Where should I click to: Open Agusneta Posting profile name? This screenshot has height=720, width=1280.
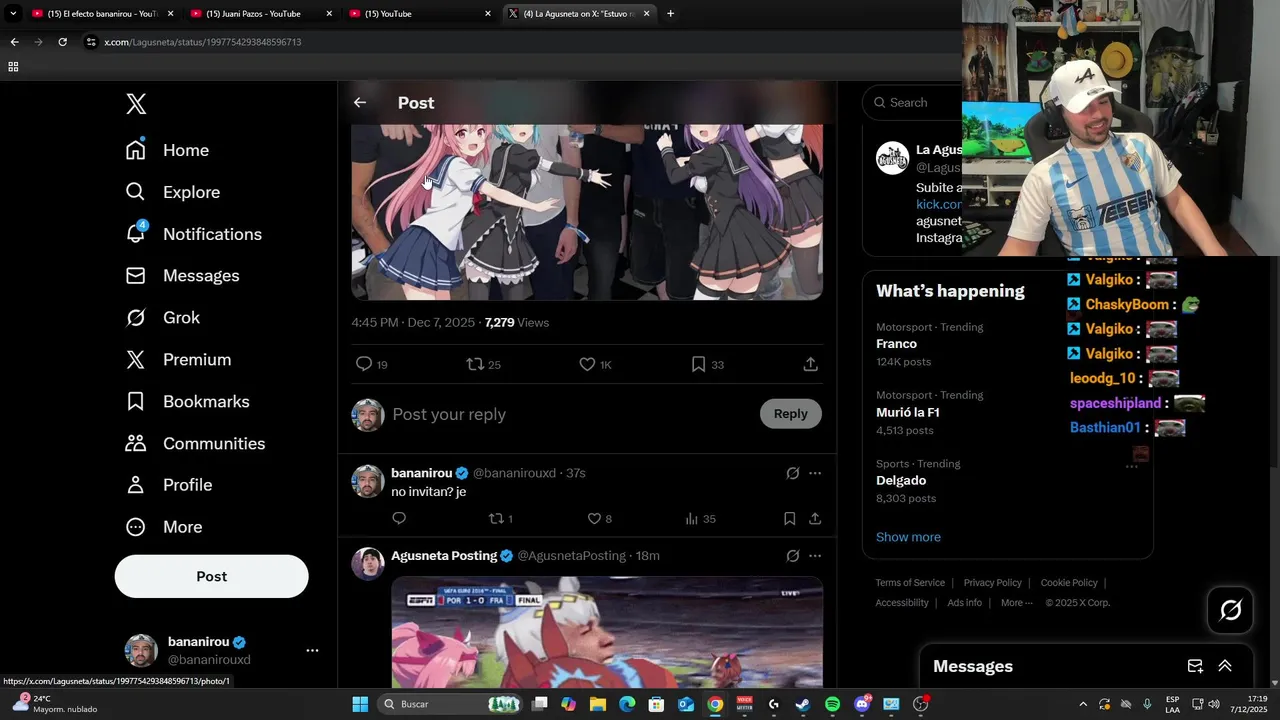[x=444, y=556]
